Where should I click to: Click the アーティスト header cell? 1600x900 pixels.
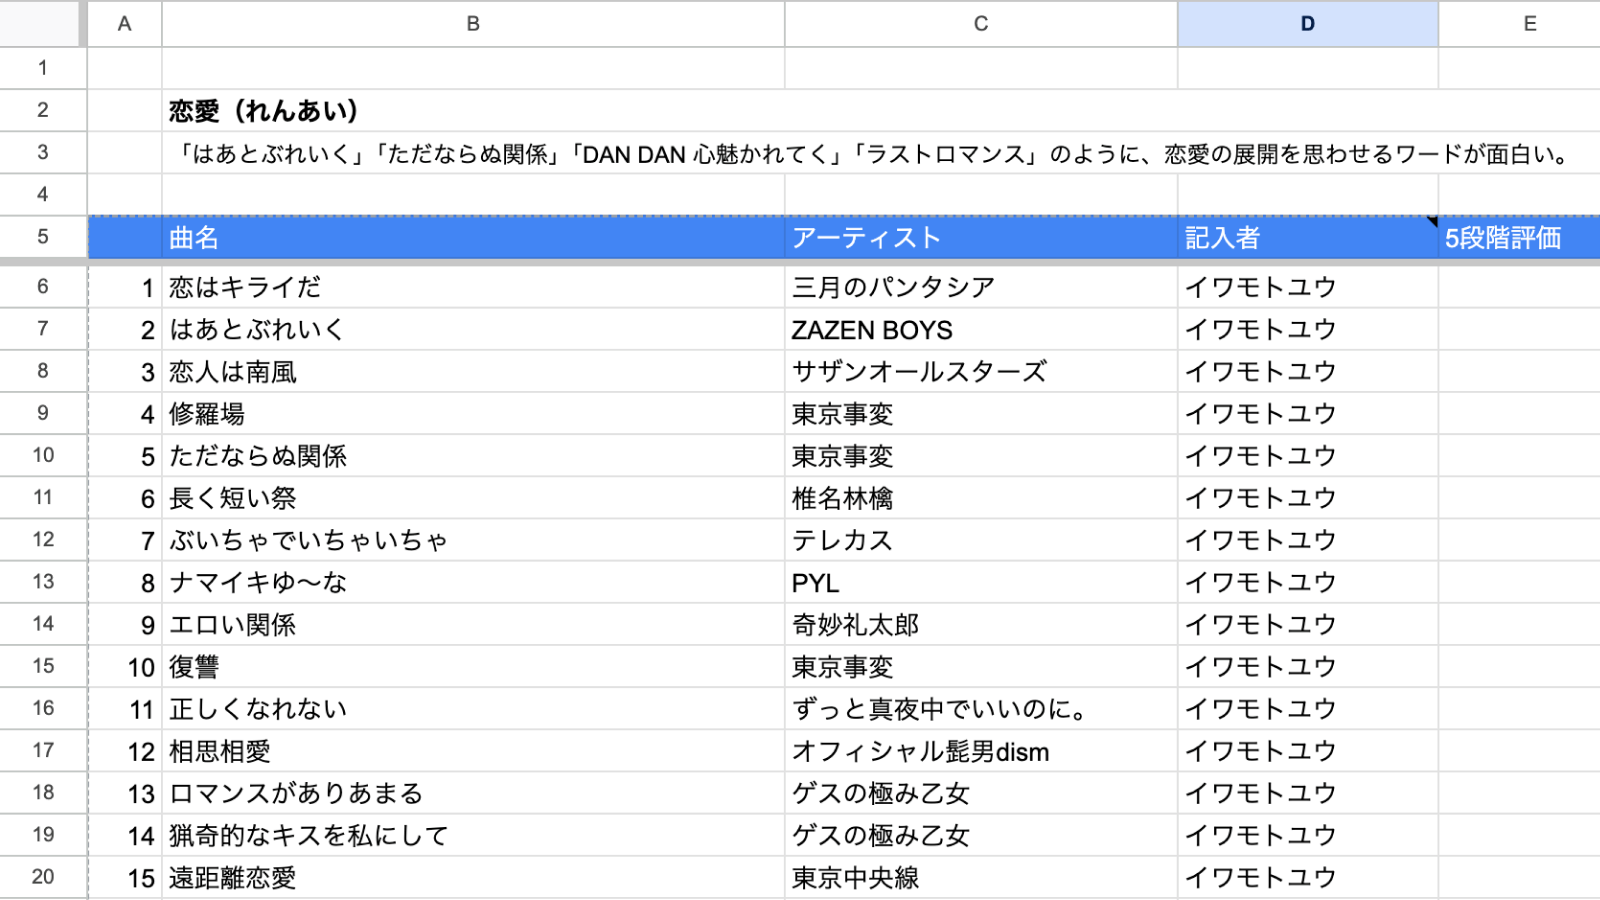981,238
